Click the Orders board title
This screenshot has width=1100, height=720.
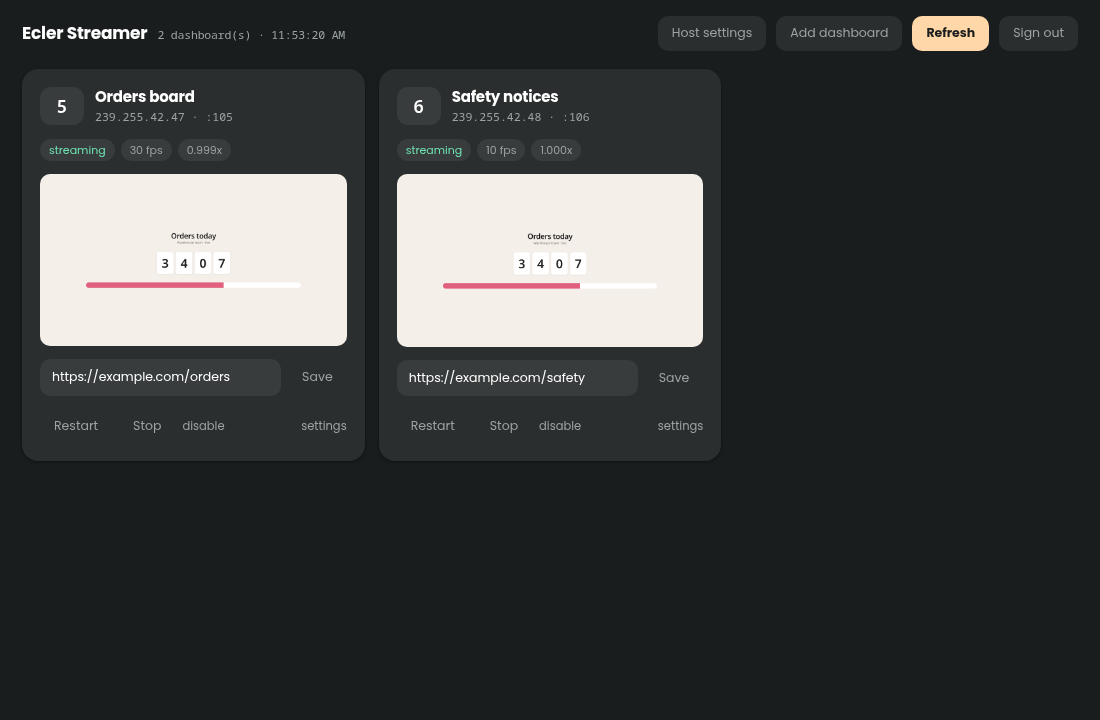coord(145,97)
